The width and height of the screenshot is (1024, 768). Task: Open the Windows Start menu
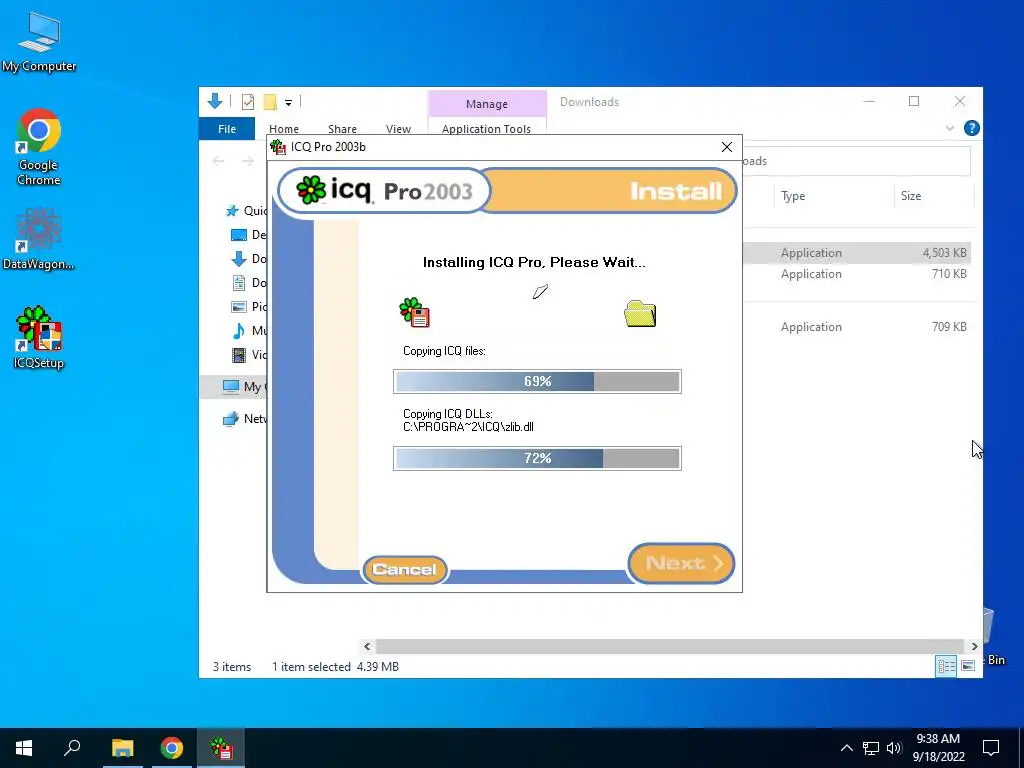24,748
